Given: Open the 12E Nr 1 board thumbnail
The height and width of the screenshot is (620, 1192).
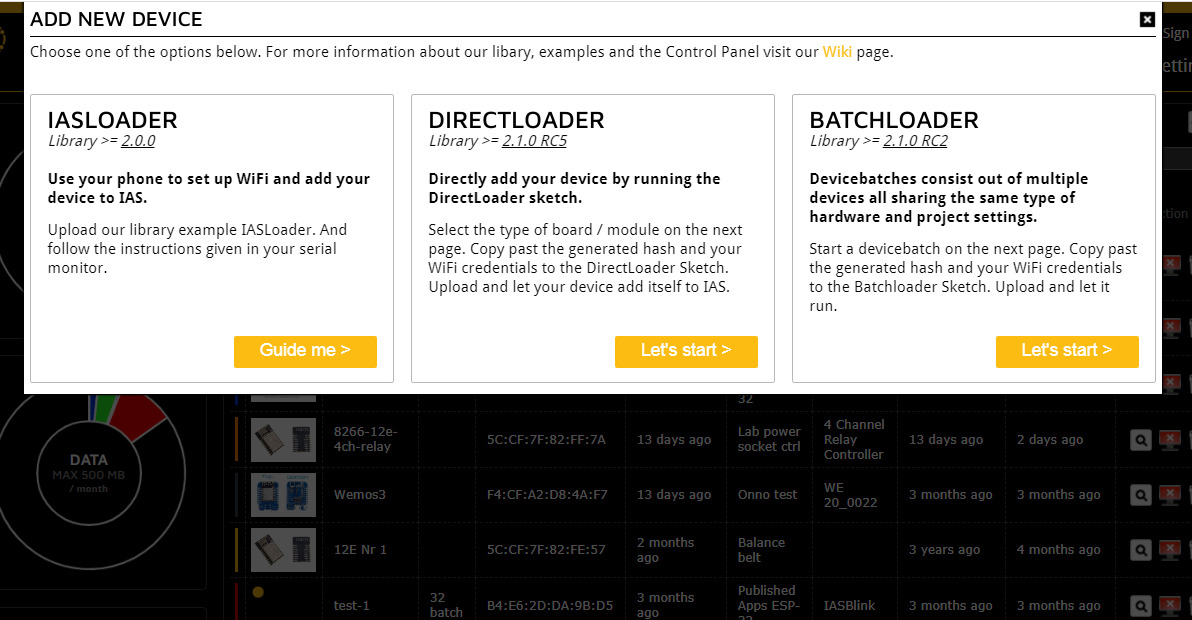Looking at the screenshot, I should point(284,550).
